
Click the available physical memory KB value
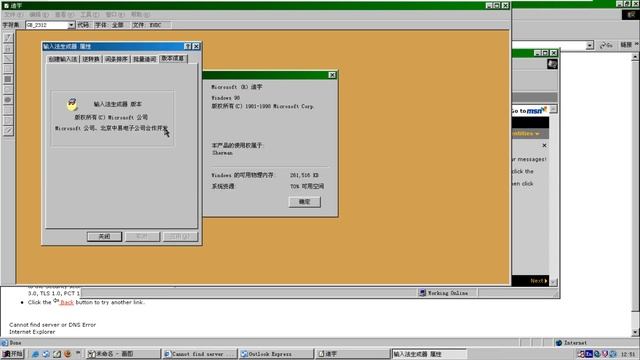304,175
